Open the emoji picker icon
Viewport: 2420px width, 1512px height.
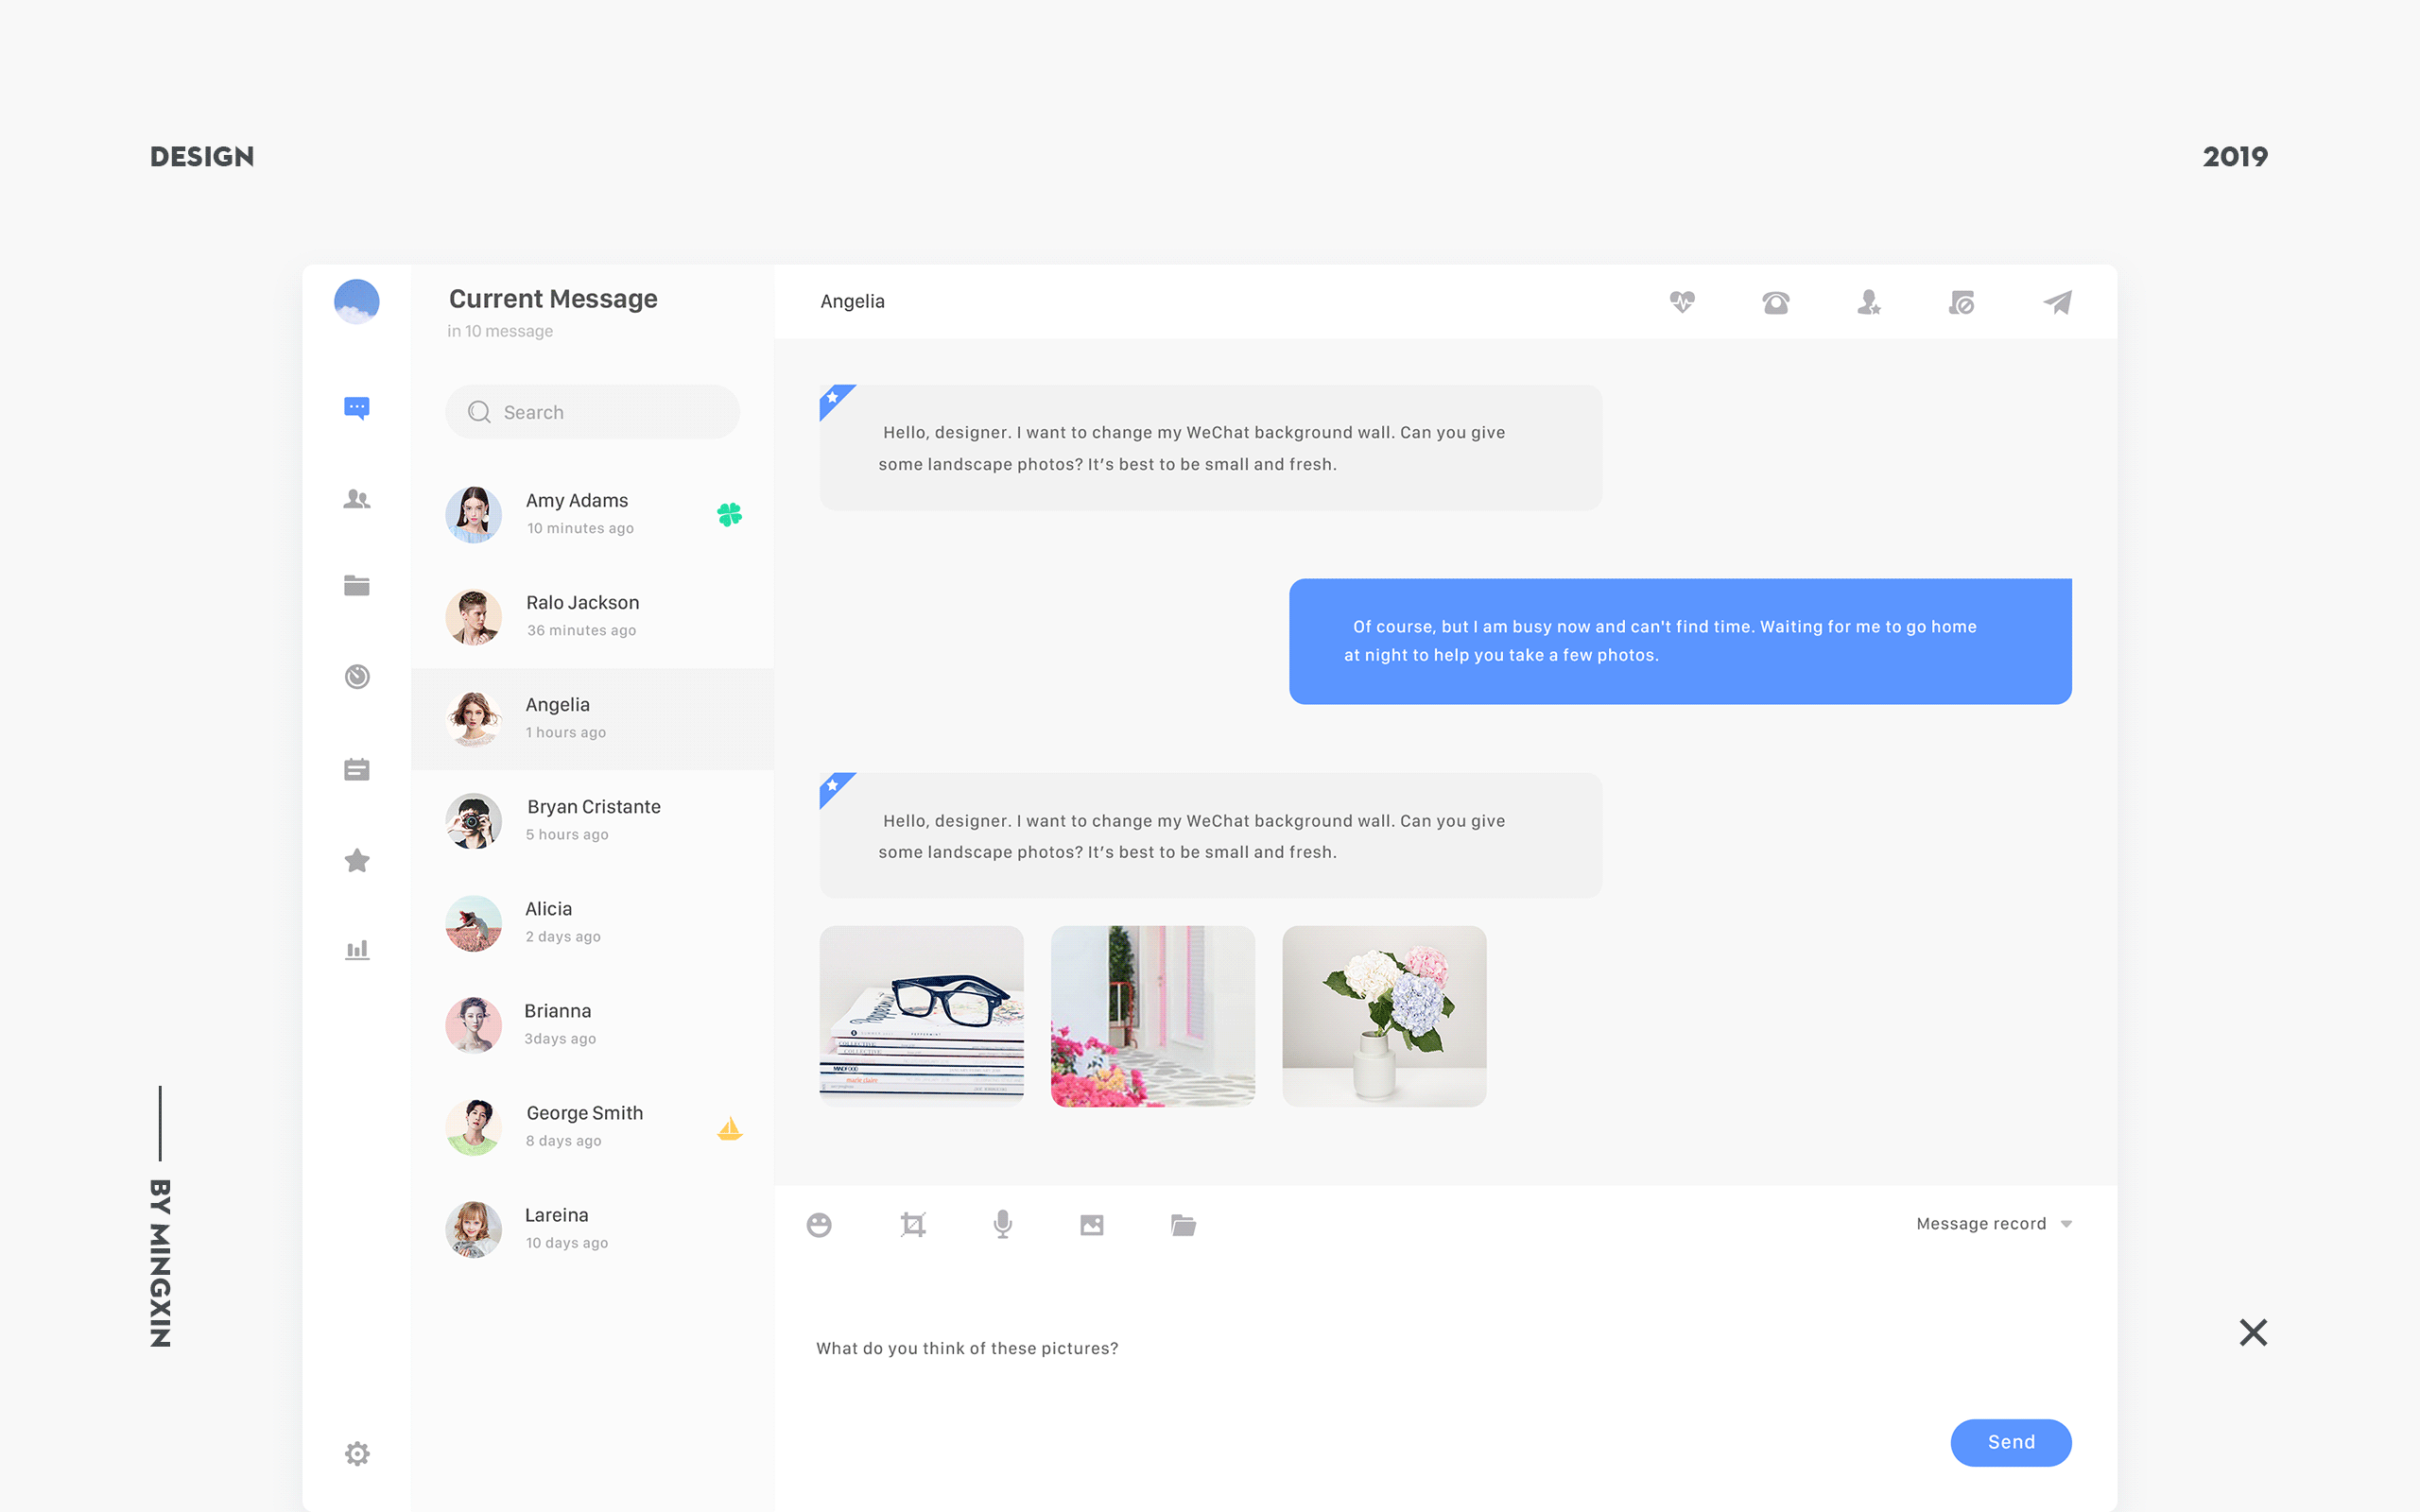coord(819,1224)
